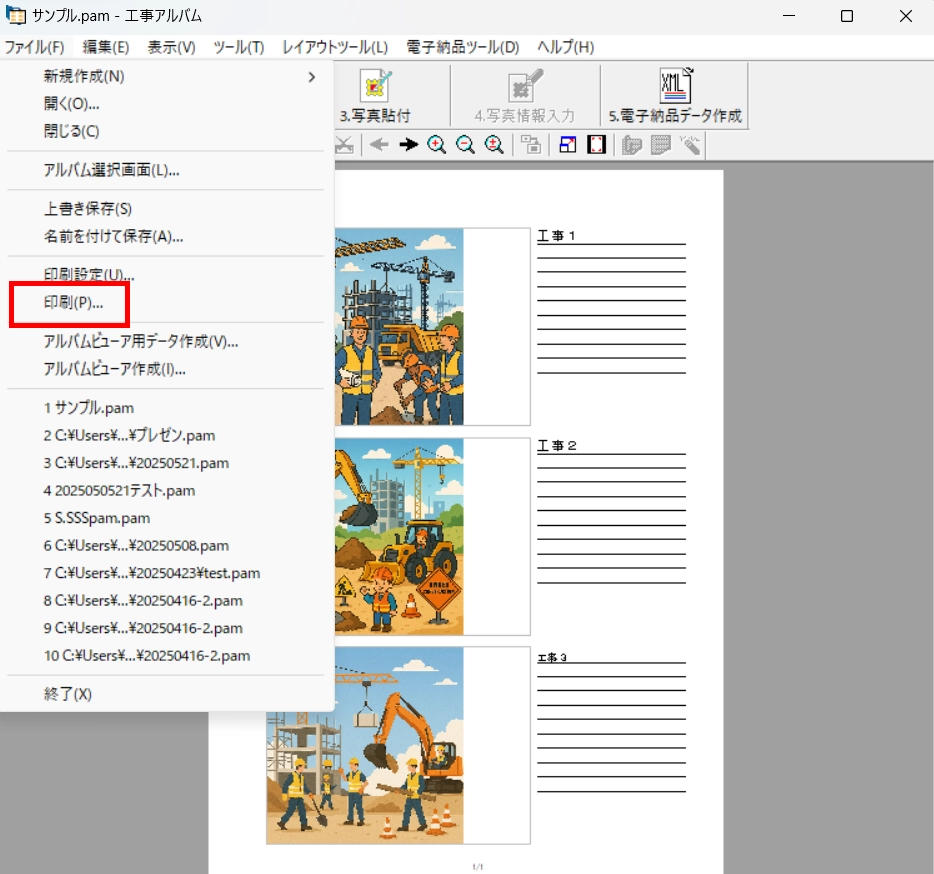The width and height of the screenshot is (934, 874).
Task: Open the 編集 menu
Action: click(x=104, y=46)
